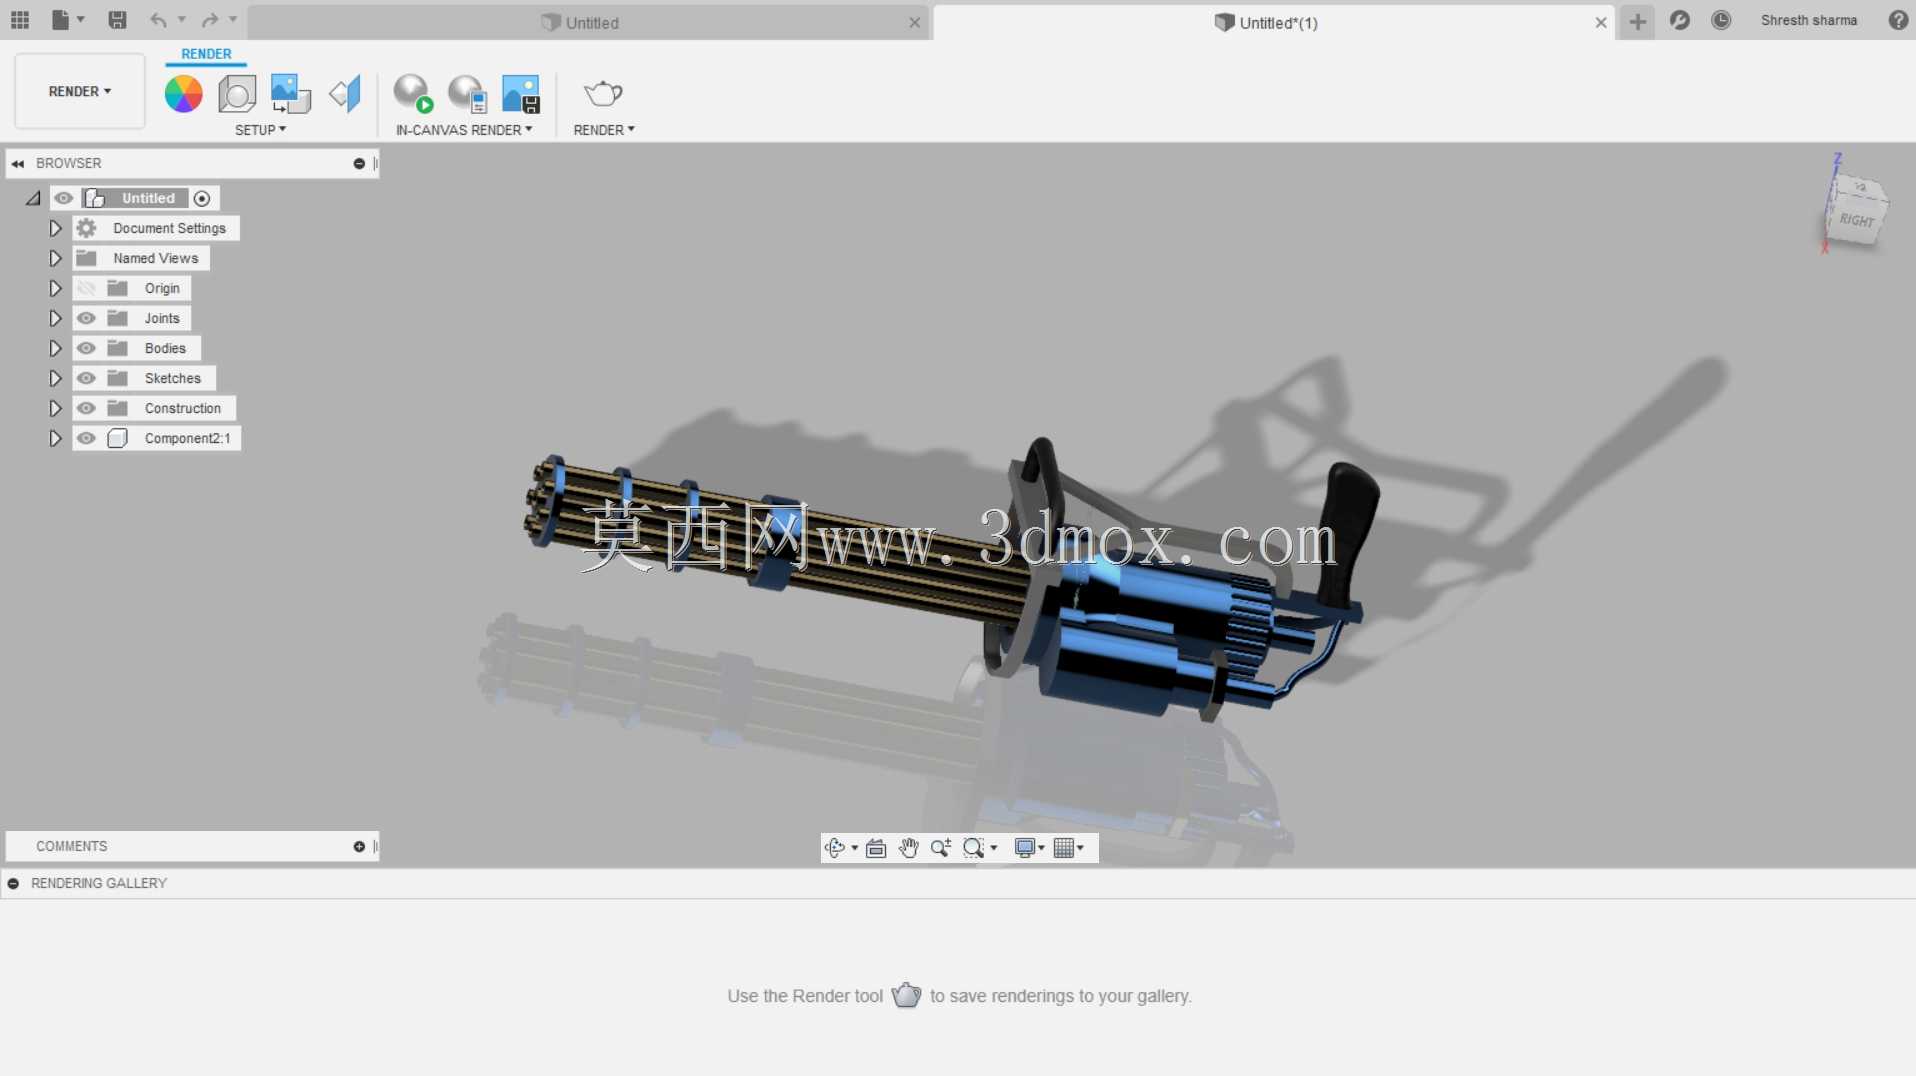Save the document
Viewport: 1916px width, 1076px height.
tap(117, 20)
